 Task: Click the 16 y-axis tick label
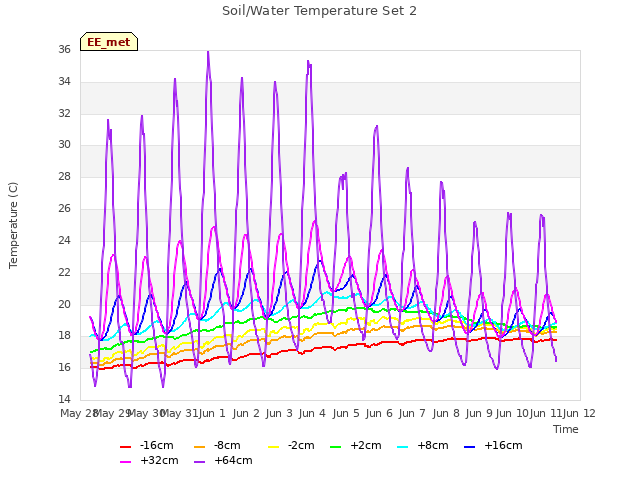pyautogui.click(x=64, y=367)
